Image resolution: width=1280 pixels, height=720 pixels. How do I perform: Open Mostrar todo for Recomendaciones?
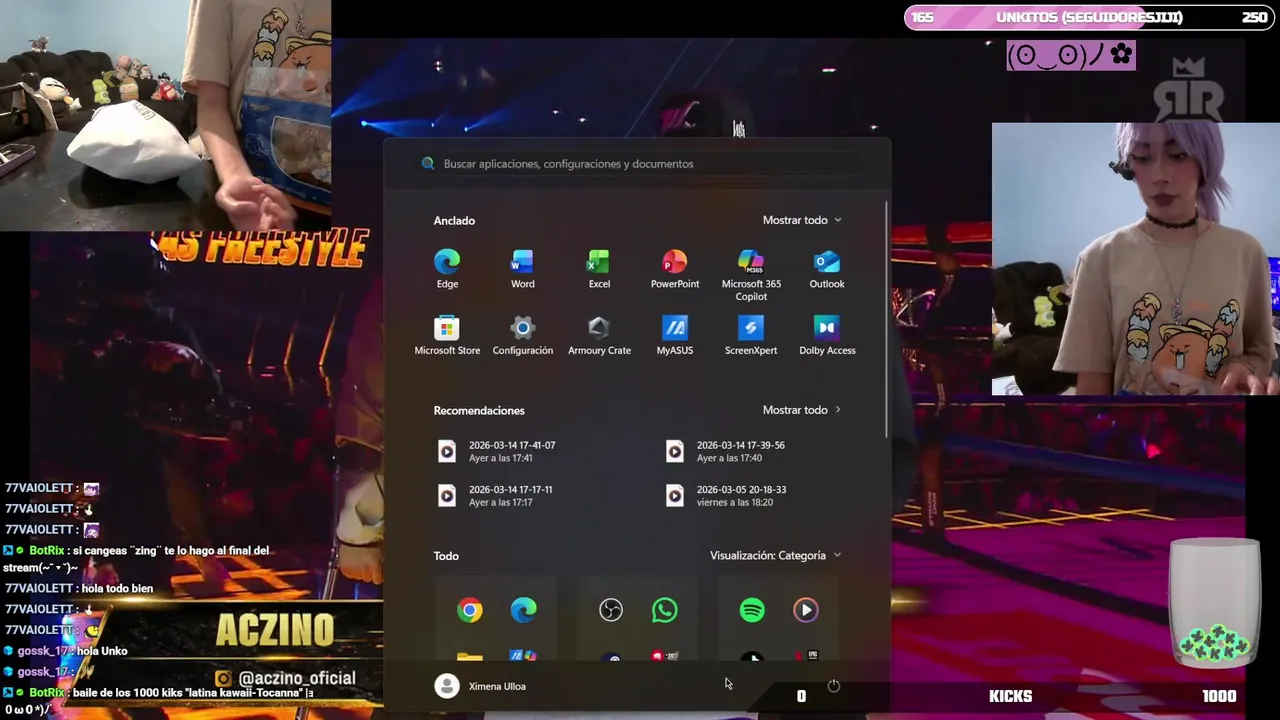click(x=802, y=410)
